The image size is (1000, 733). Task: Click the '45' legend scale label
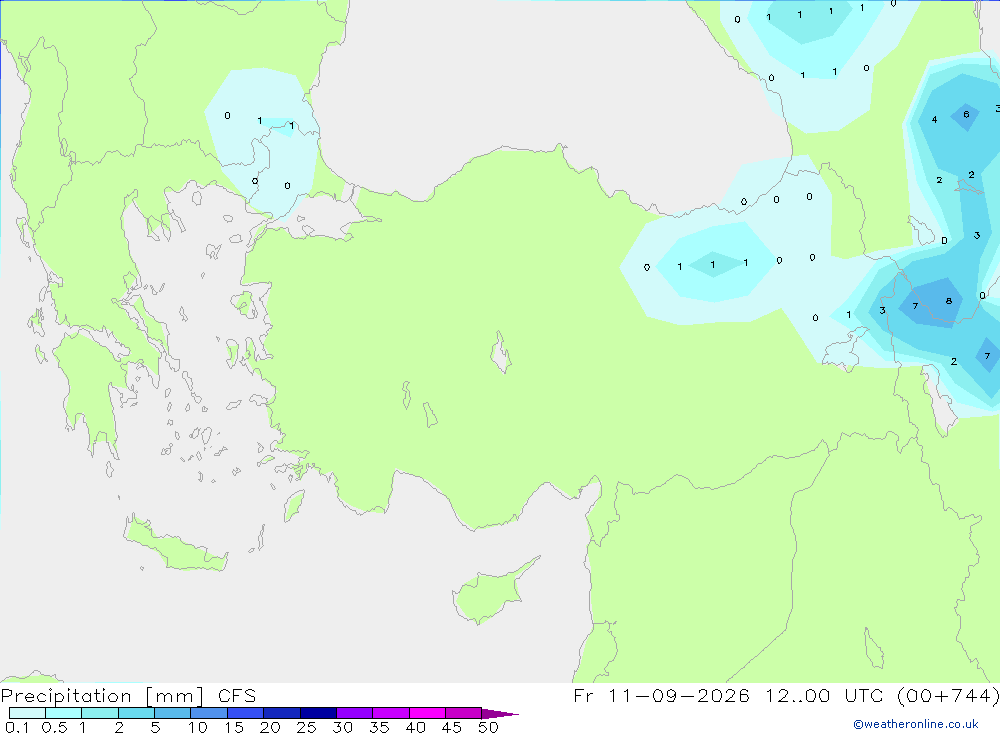(x=452, y=727)
